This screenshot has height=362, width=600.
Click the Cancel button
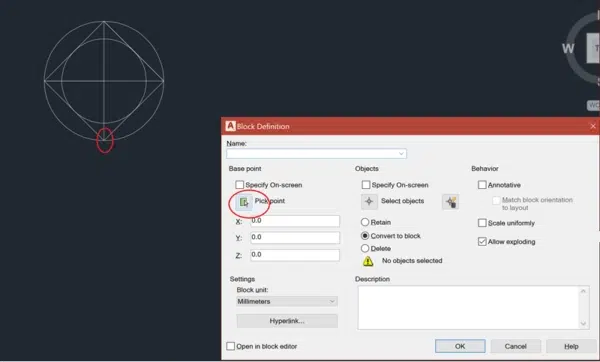tap(515, 346)
